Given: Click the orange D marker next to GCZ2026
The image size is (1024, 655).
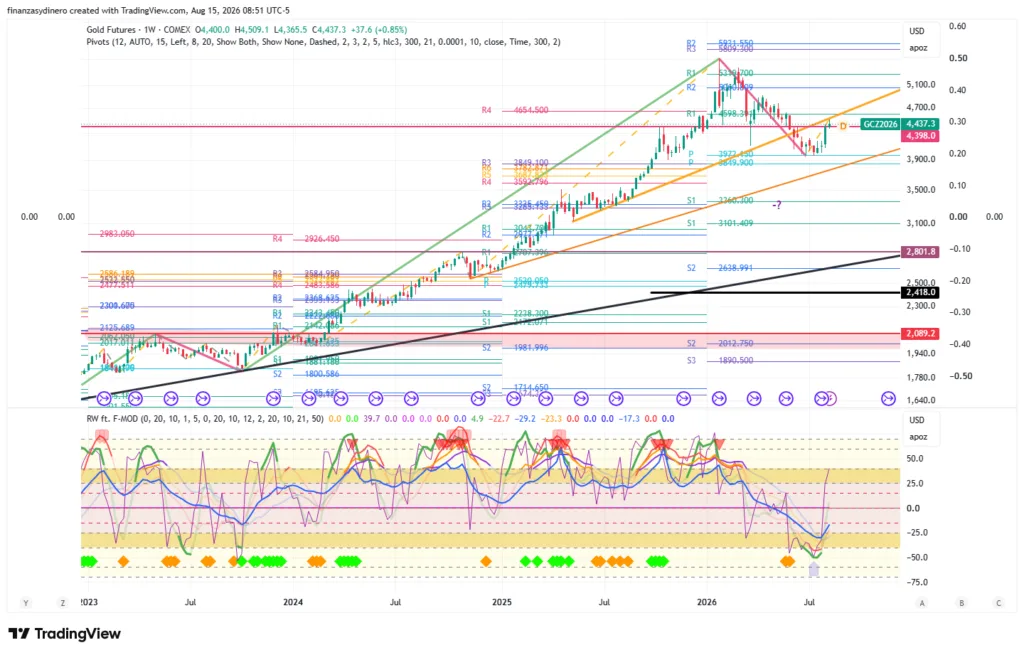Looking at the screenshot, I should [843, 125].
